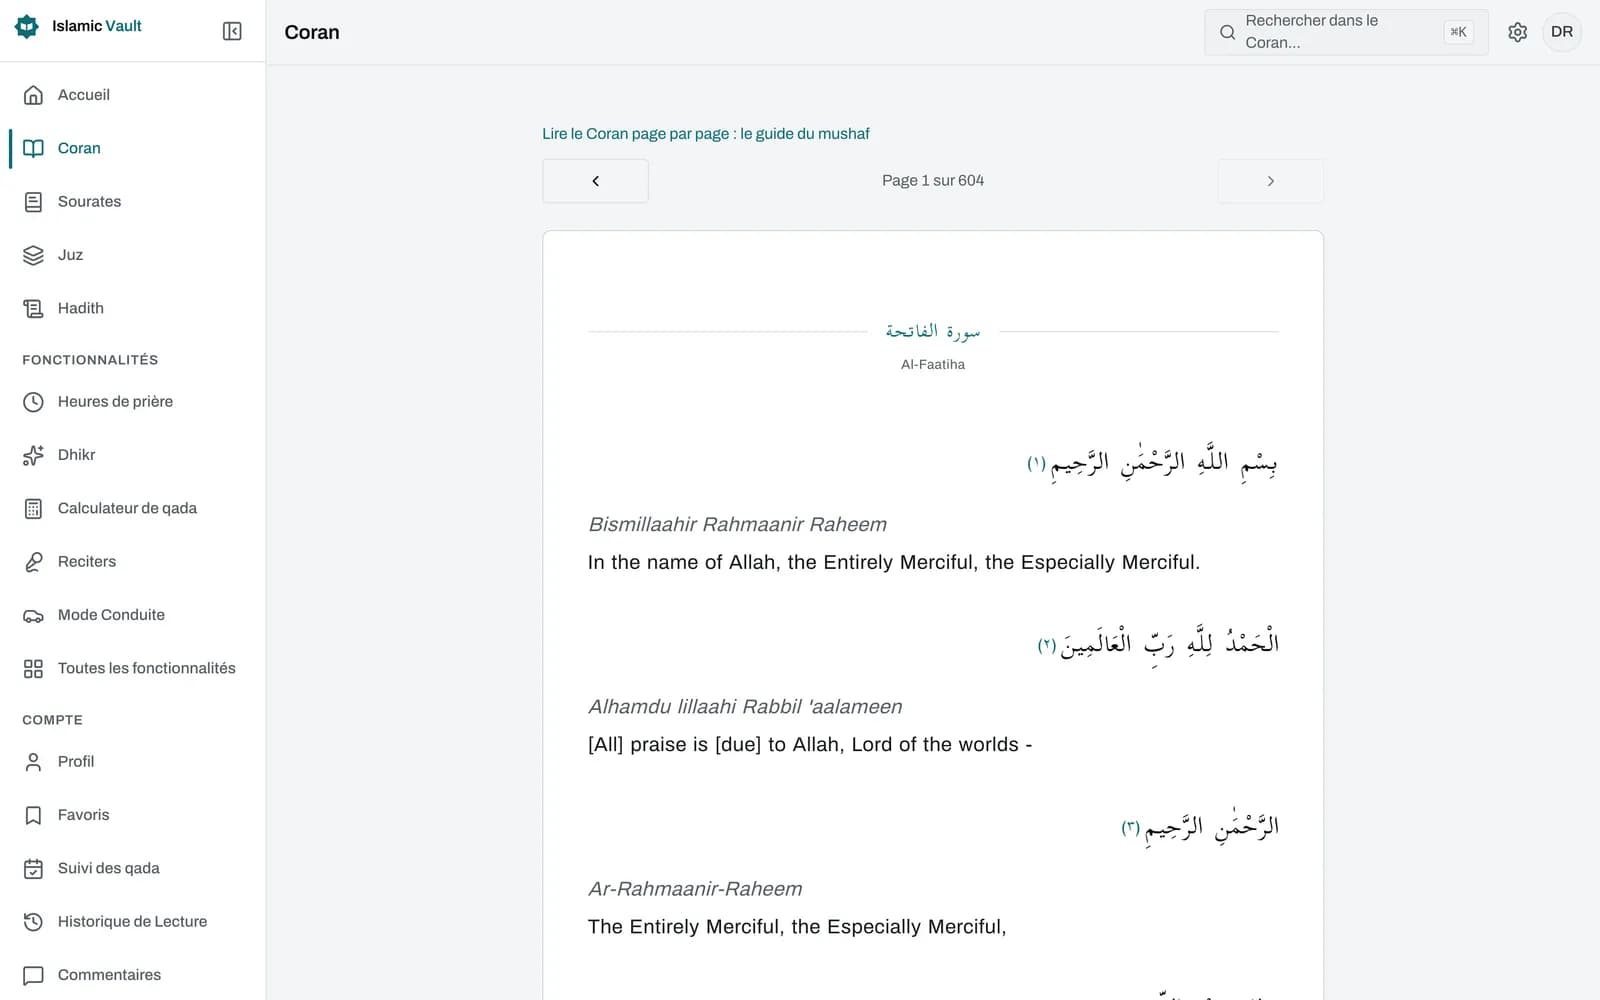
Task: Click the Islamic Vault logo icon
Action: [x=27, y=27]
